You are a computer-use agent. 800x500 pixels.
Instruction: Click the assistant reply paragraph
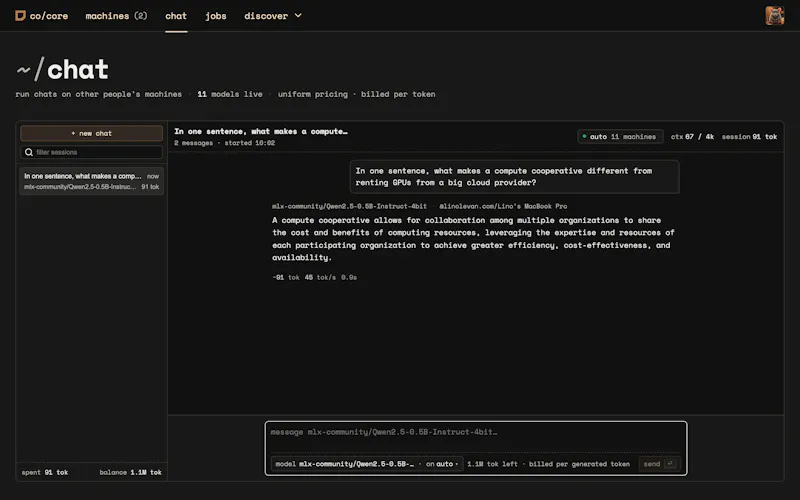pos(473,239)
